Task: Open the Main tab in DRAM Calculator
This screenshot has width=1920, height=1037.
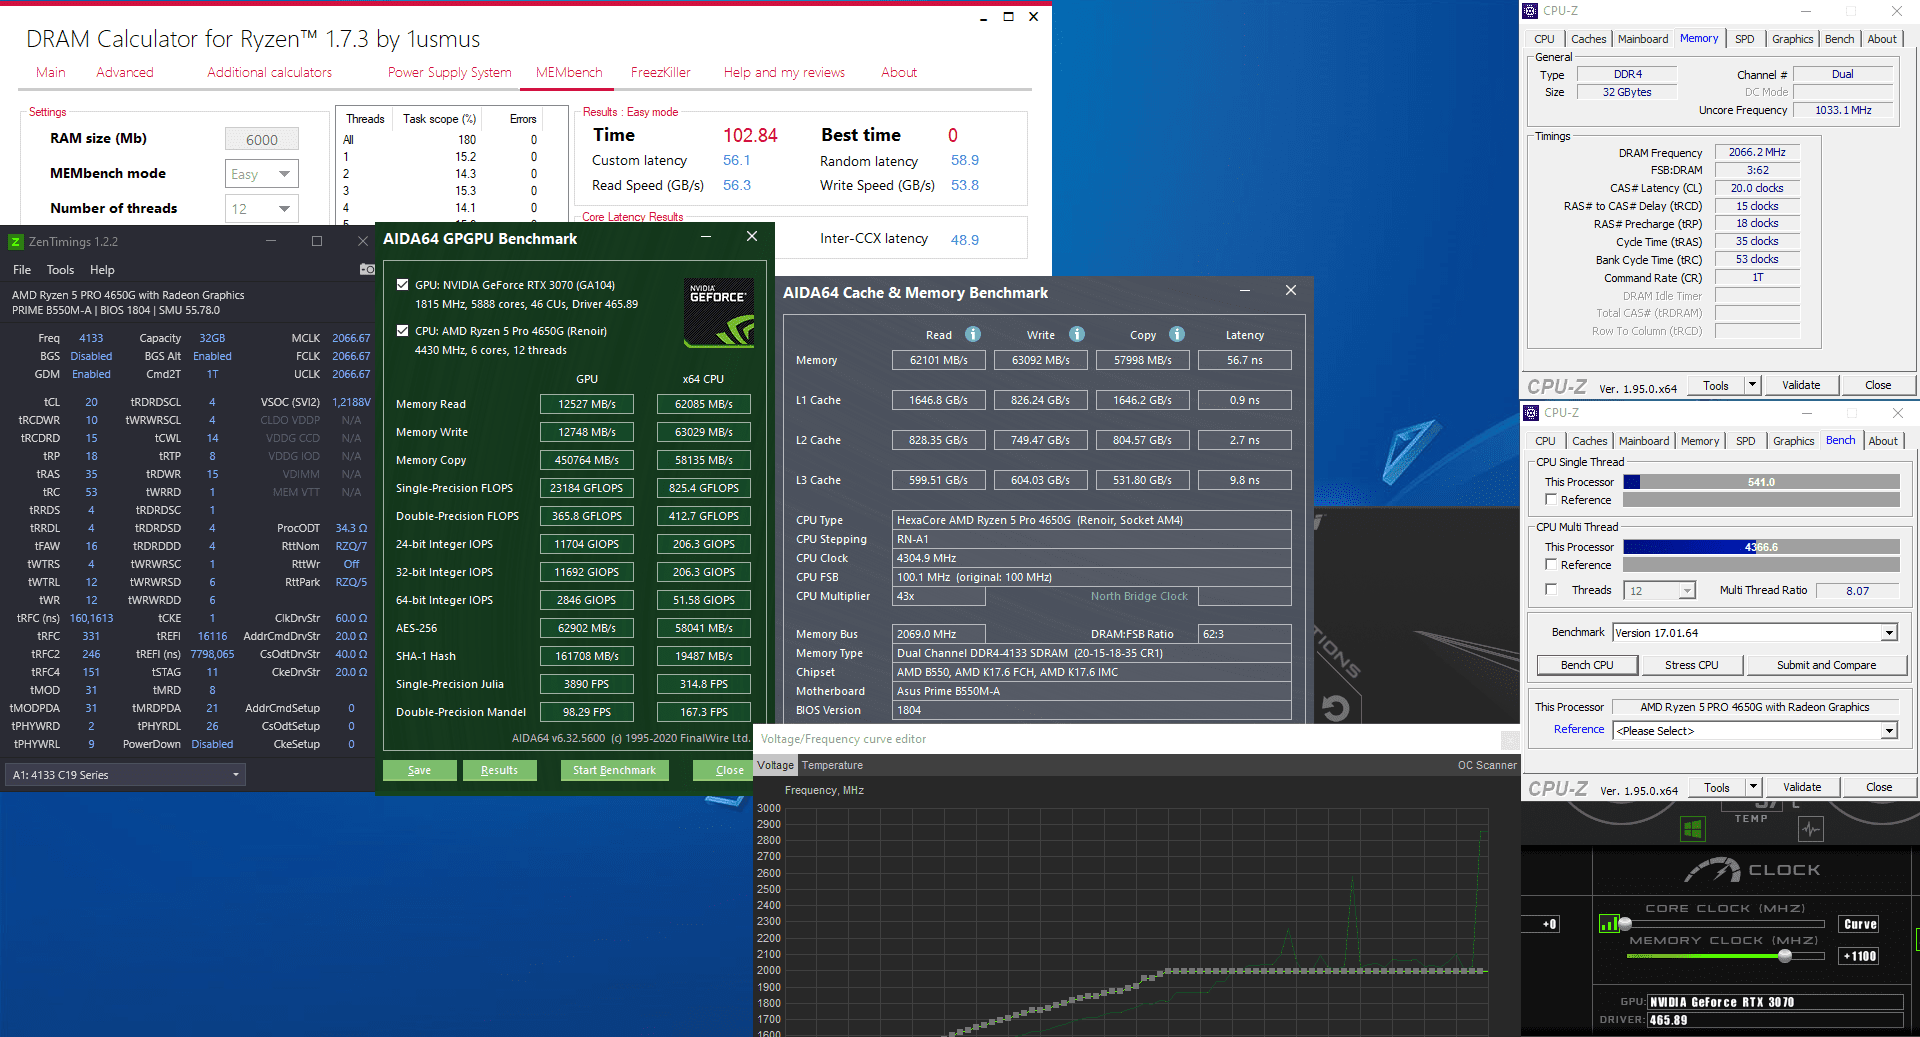Action: pyautogui.click(x=51, y=73)
